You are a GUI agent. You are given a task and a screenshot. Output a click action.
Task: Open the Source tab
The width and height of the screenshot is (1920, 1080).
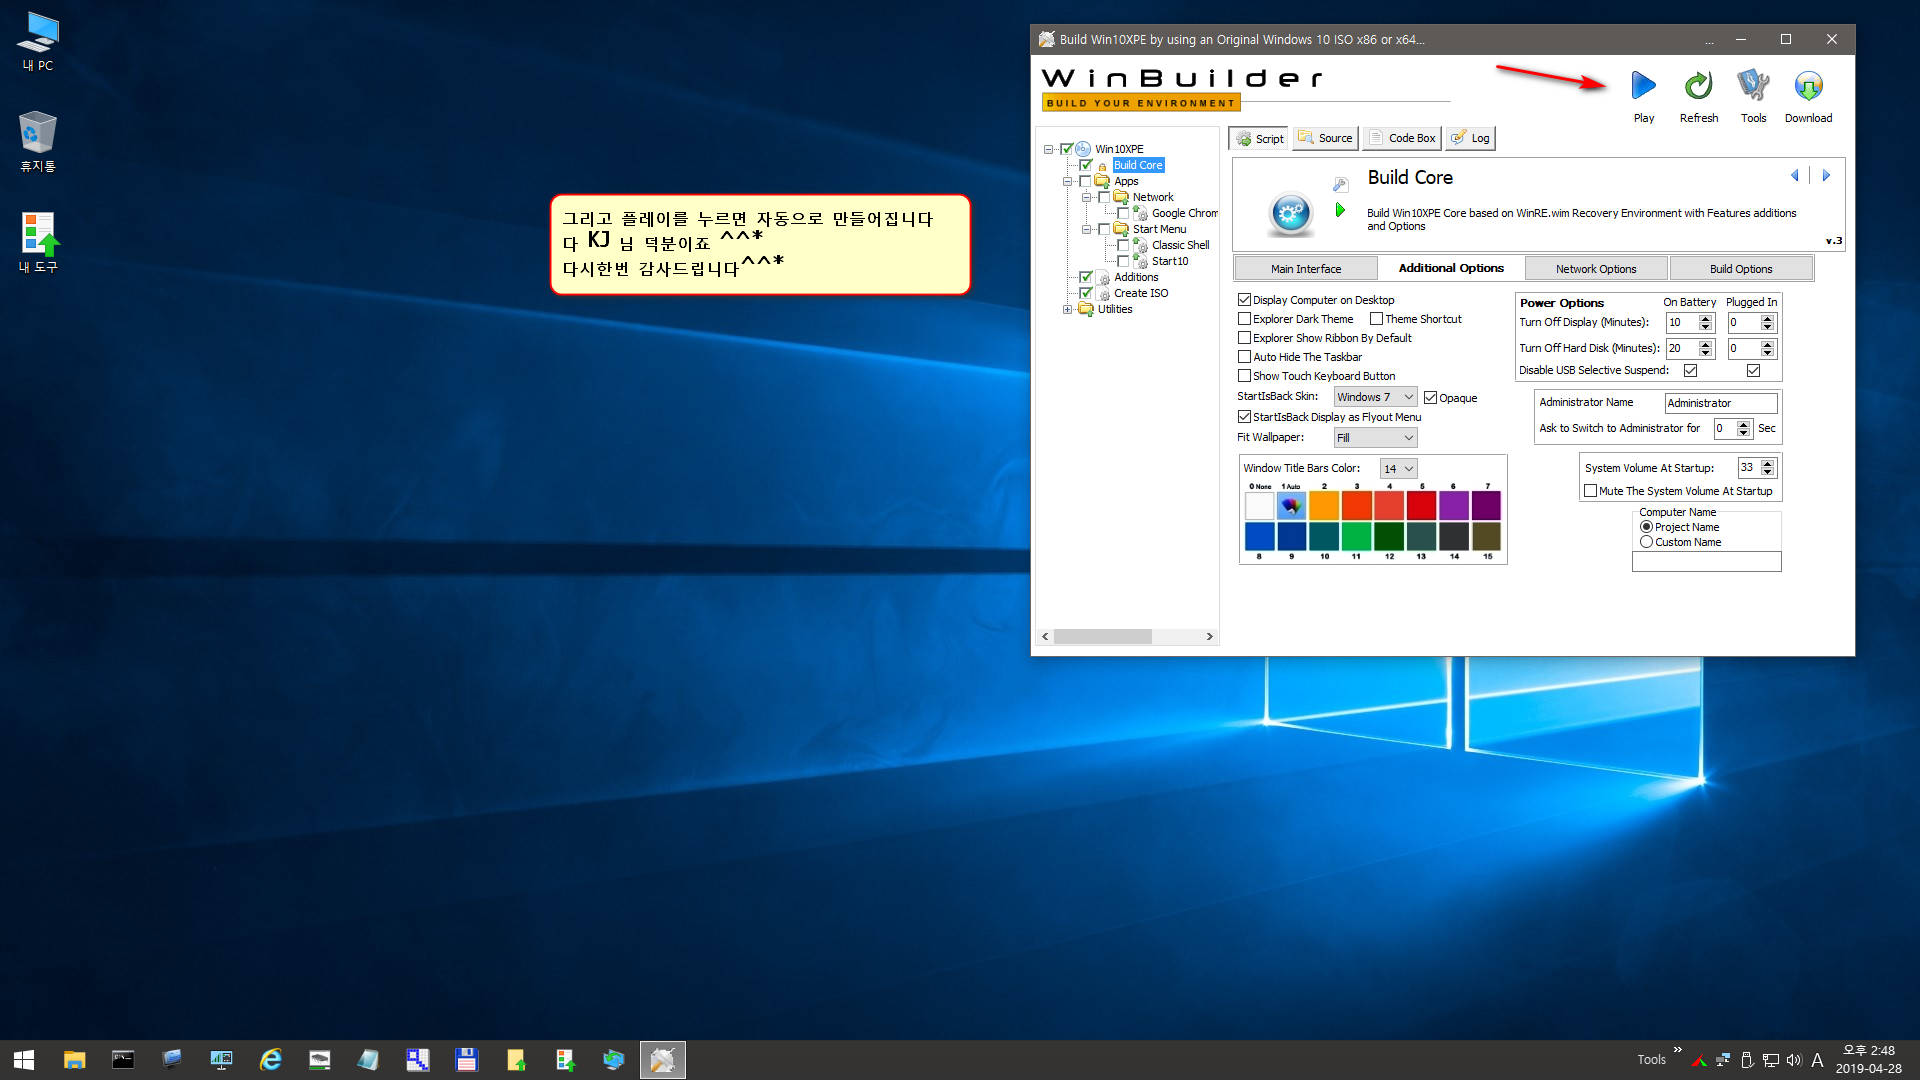tap(1325, 138)
